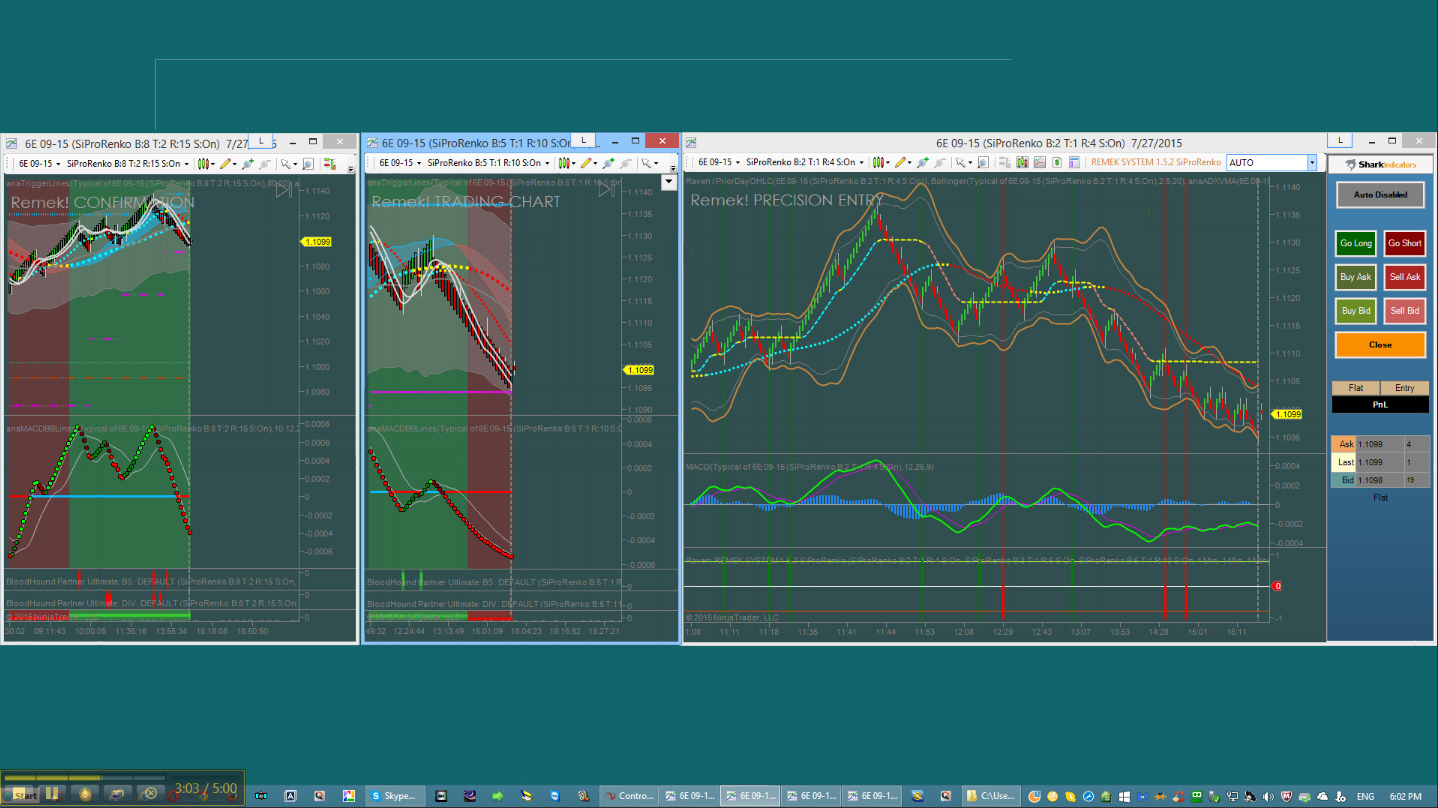Toggle the Auto Disabled button

(1380, 194)
